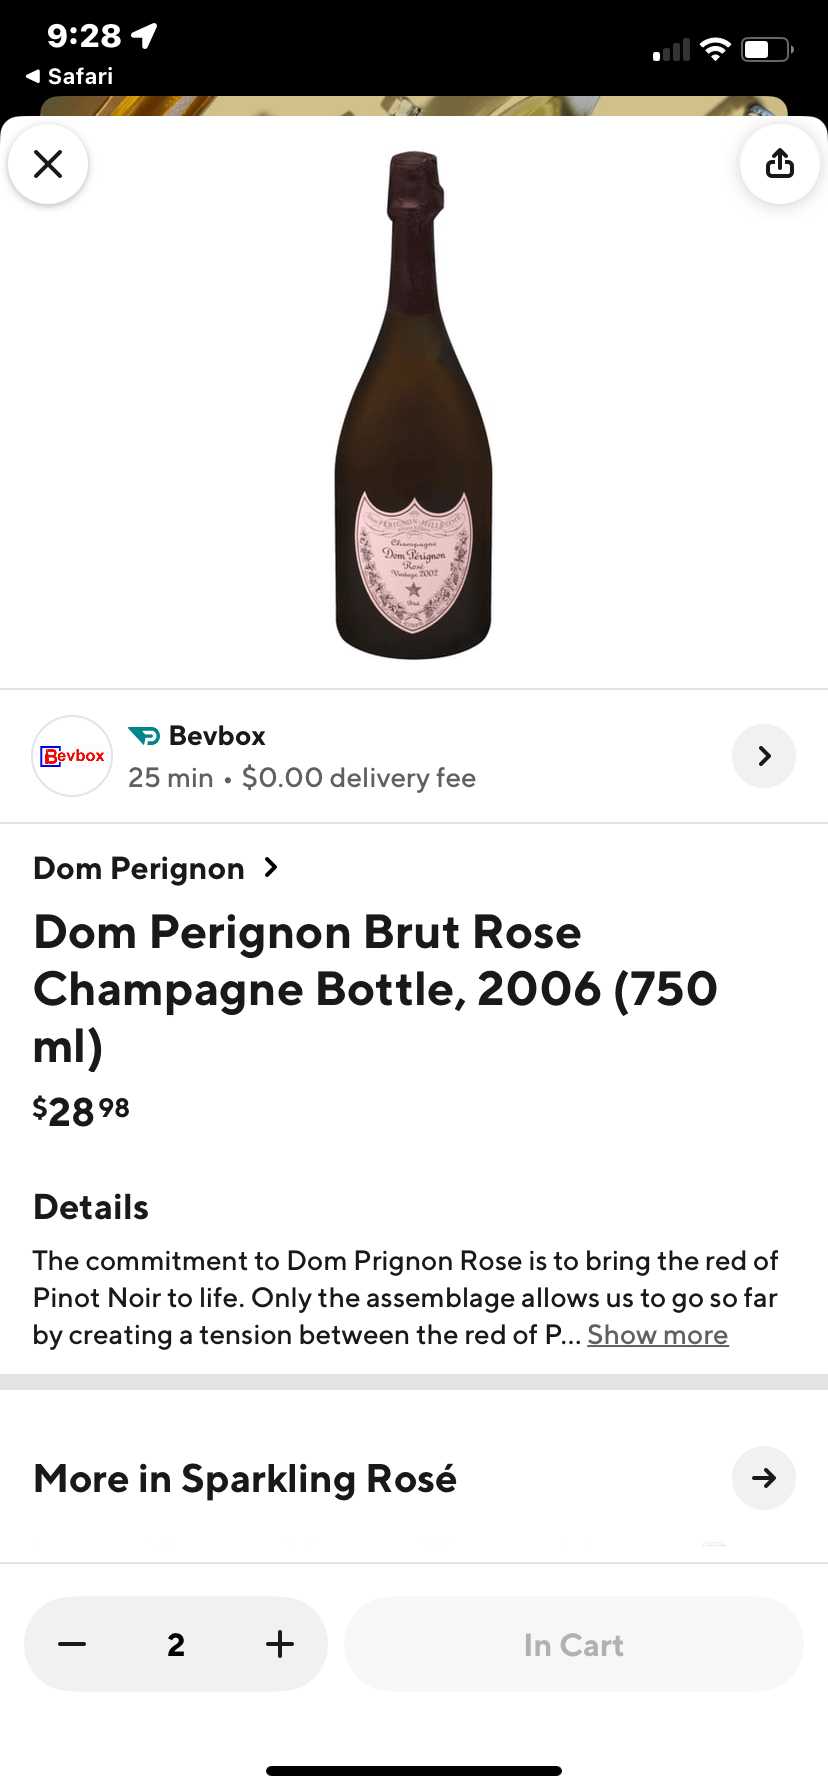The height and width of the screenshot is (1792, 828).
Task: Open Bevbox store with chevron arrow
Action: pos(764,756)
